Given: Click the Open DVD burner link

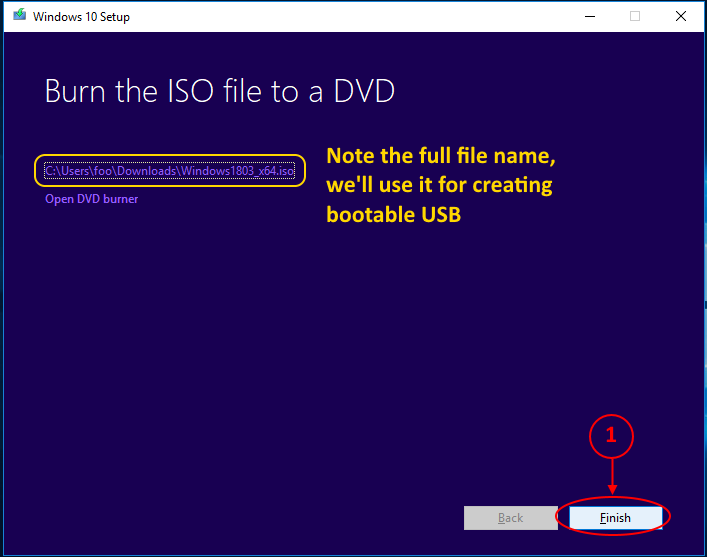Looking at the screenshot, I should coord(91,199).
